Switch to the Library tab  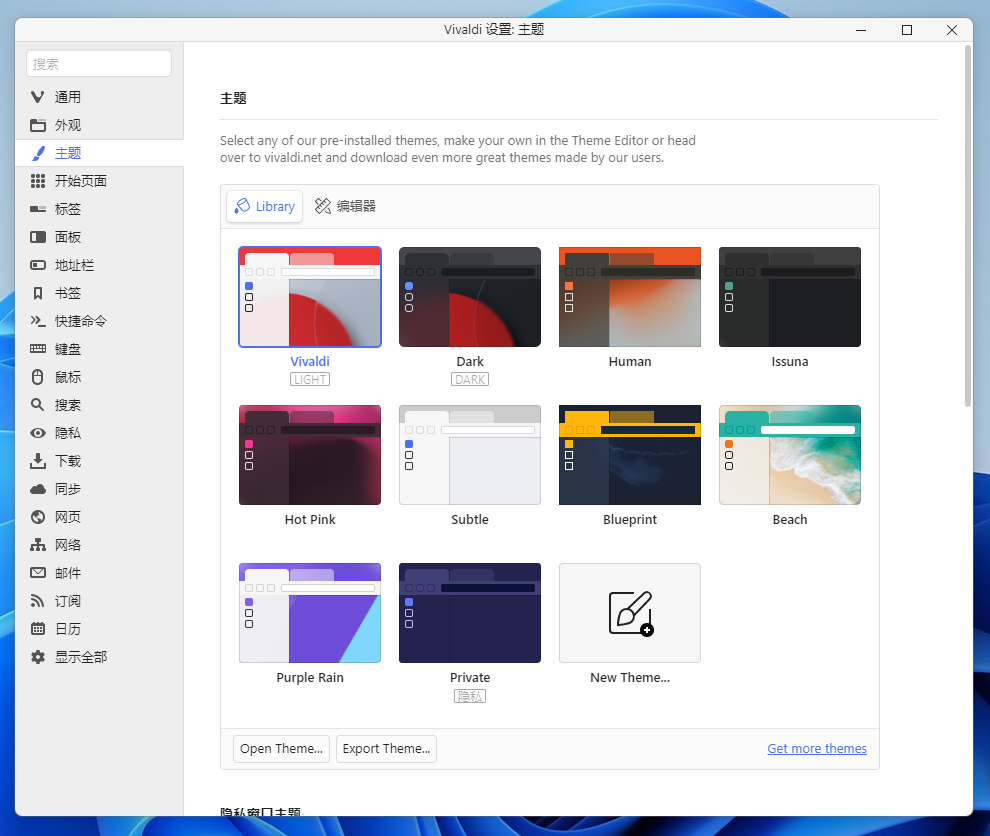pyautogui.click(x=265, y=206)
